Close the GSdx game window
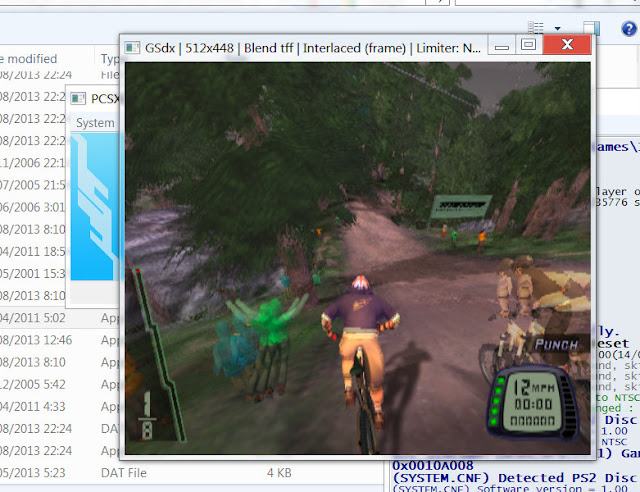640x492 pixels. [x=567, y=45]
